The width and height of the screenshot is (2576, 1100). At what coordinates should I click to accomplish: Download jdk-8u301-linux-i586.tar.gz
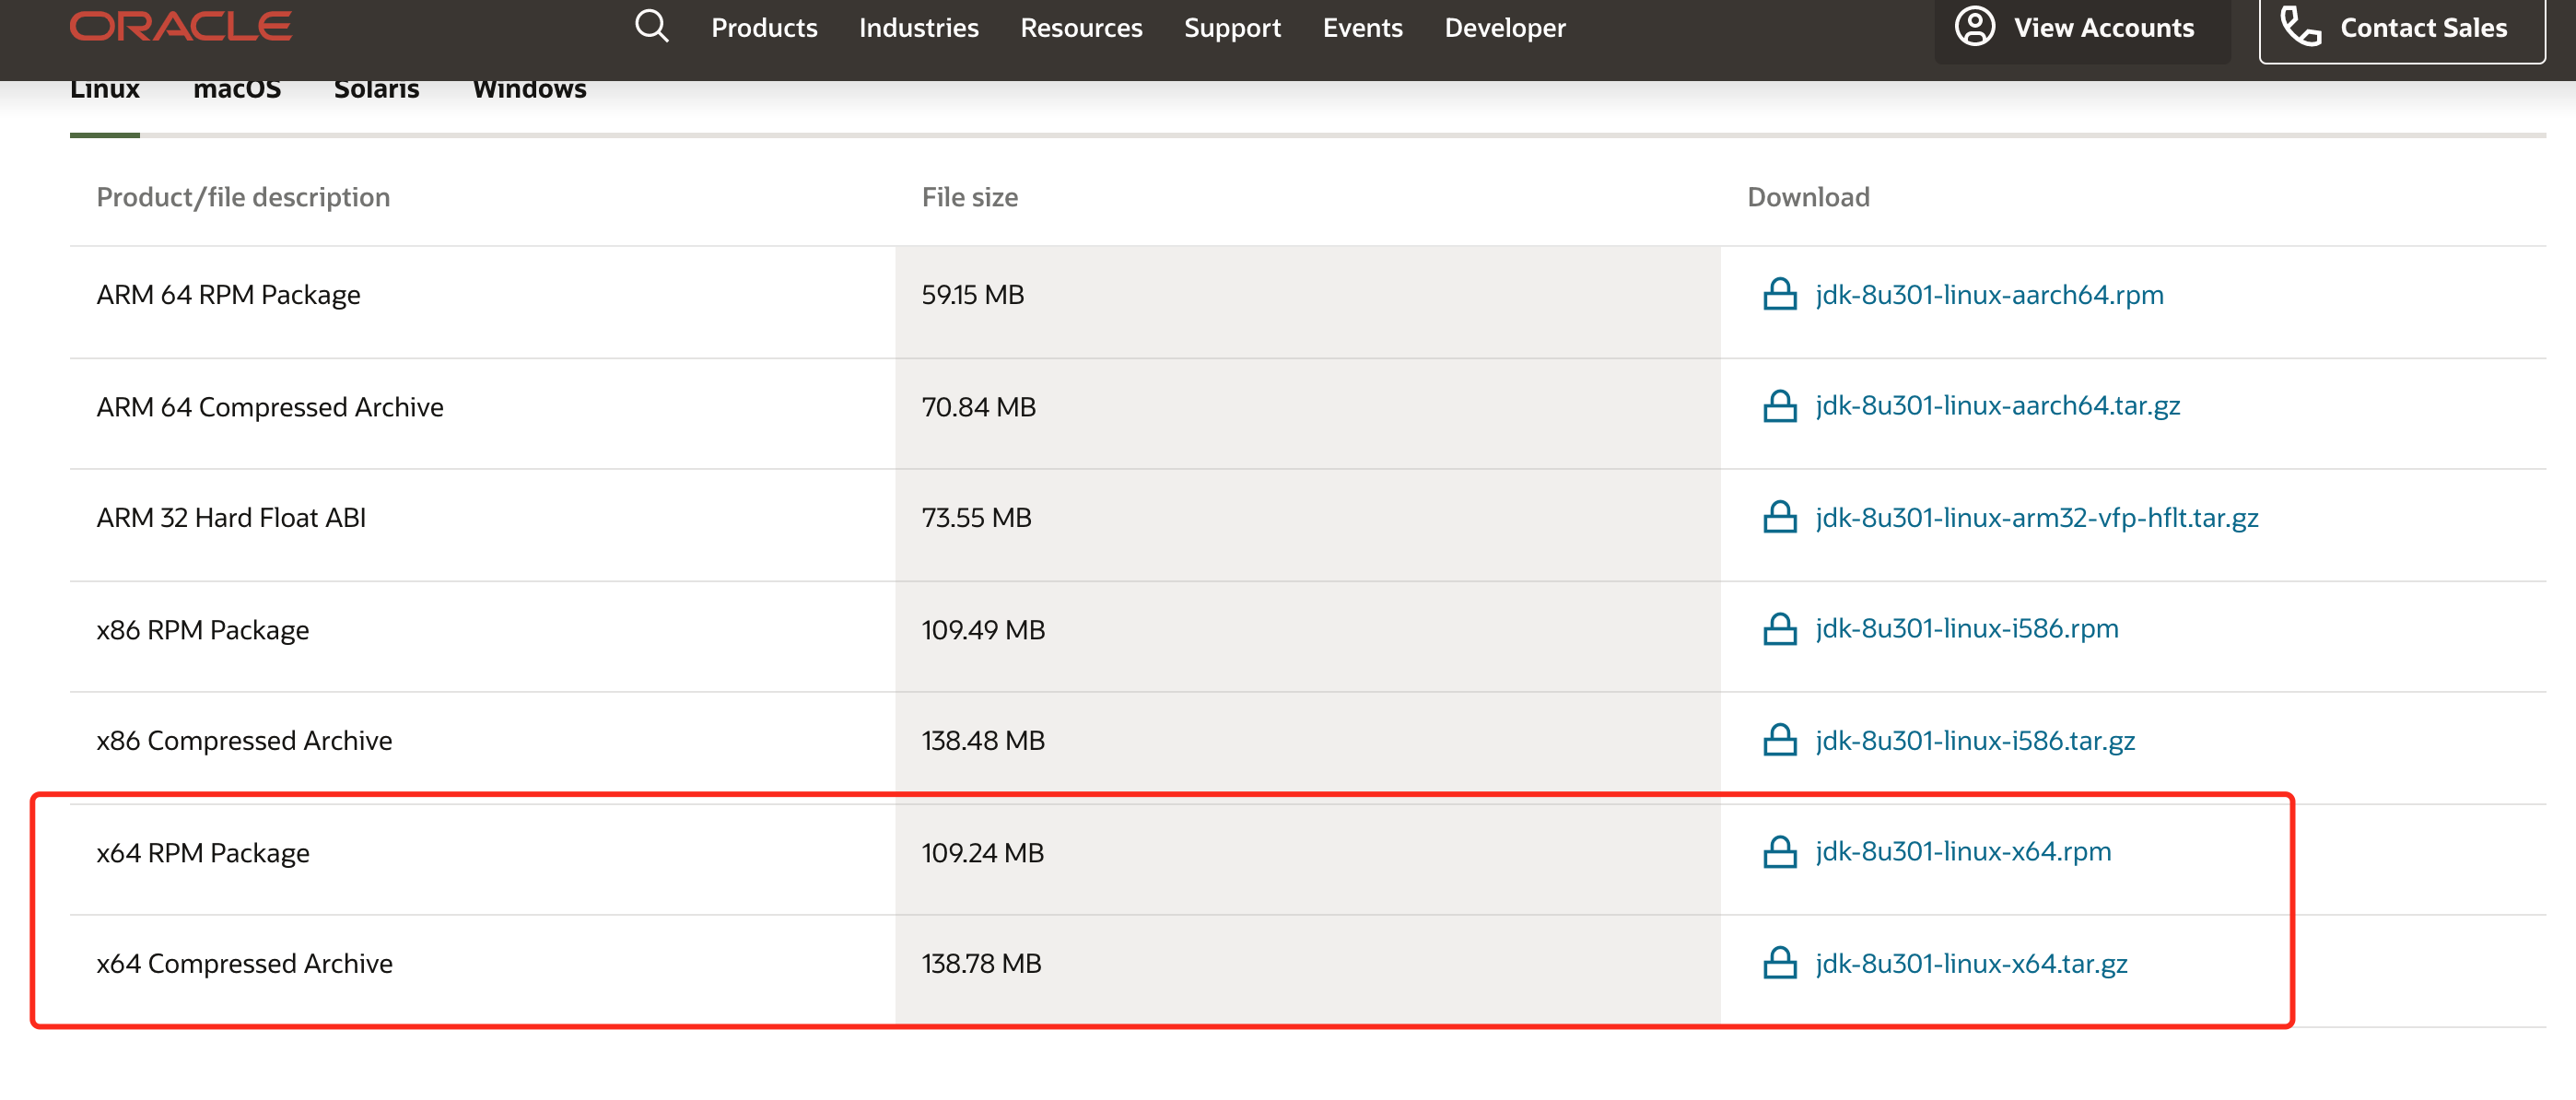pyautogui.click(x=1975, y=741)
